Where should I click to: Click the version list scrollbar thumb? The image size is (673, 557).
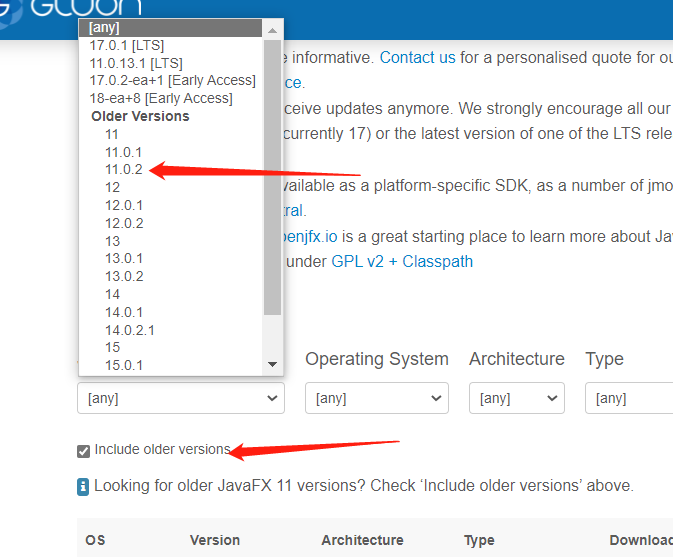click(272, 177)
